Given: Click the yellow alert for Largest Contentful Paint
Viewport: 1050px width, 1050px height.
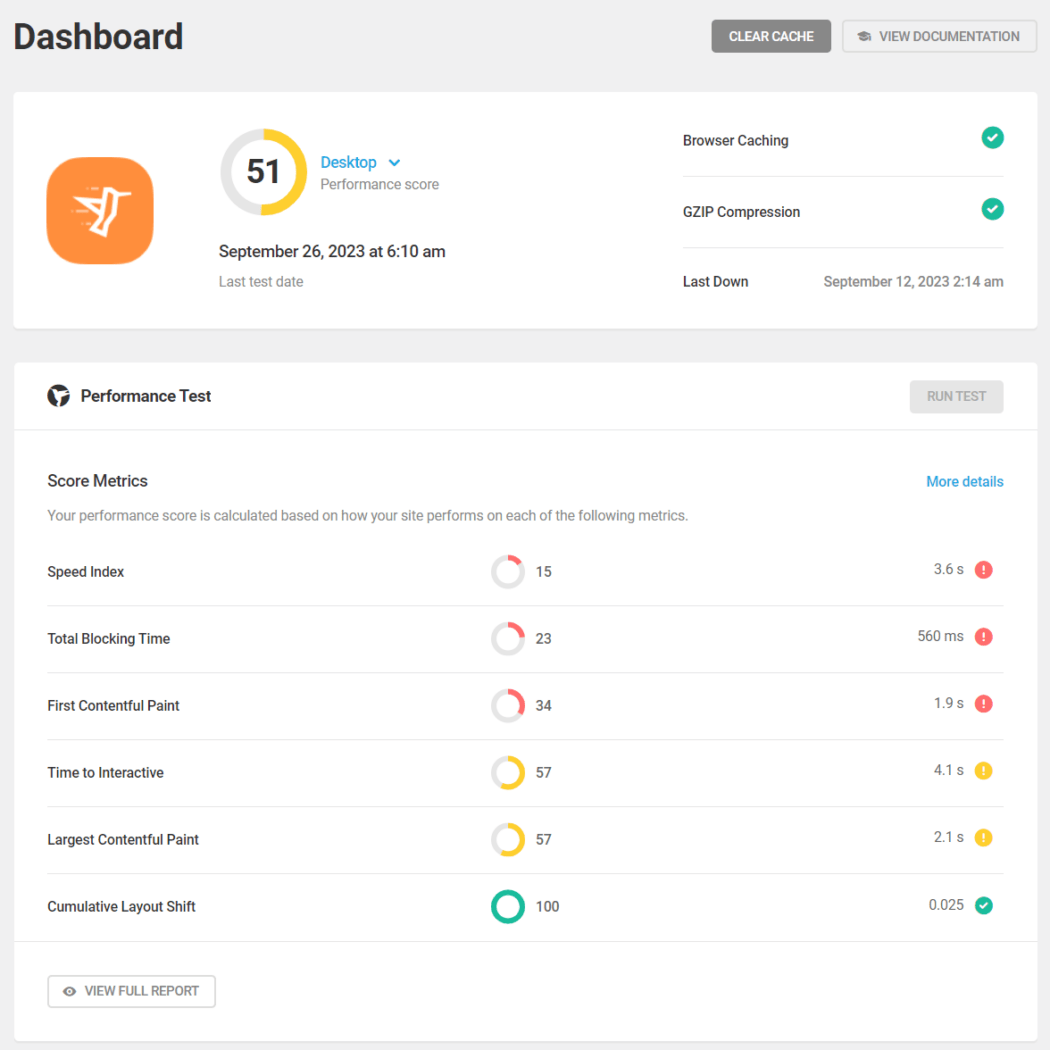Looking at the screenshot, I should point(983,837).
